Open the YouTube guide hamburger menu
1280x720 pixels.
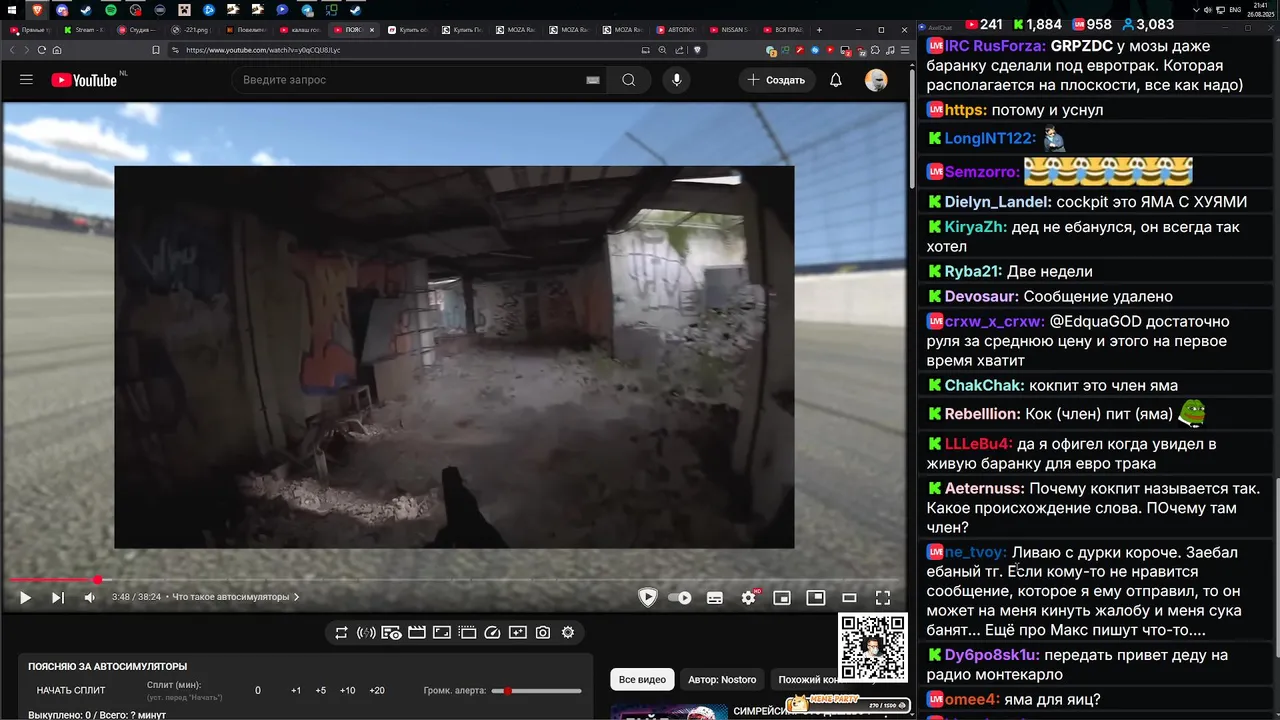click(26, 80)
